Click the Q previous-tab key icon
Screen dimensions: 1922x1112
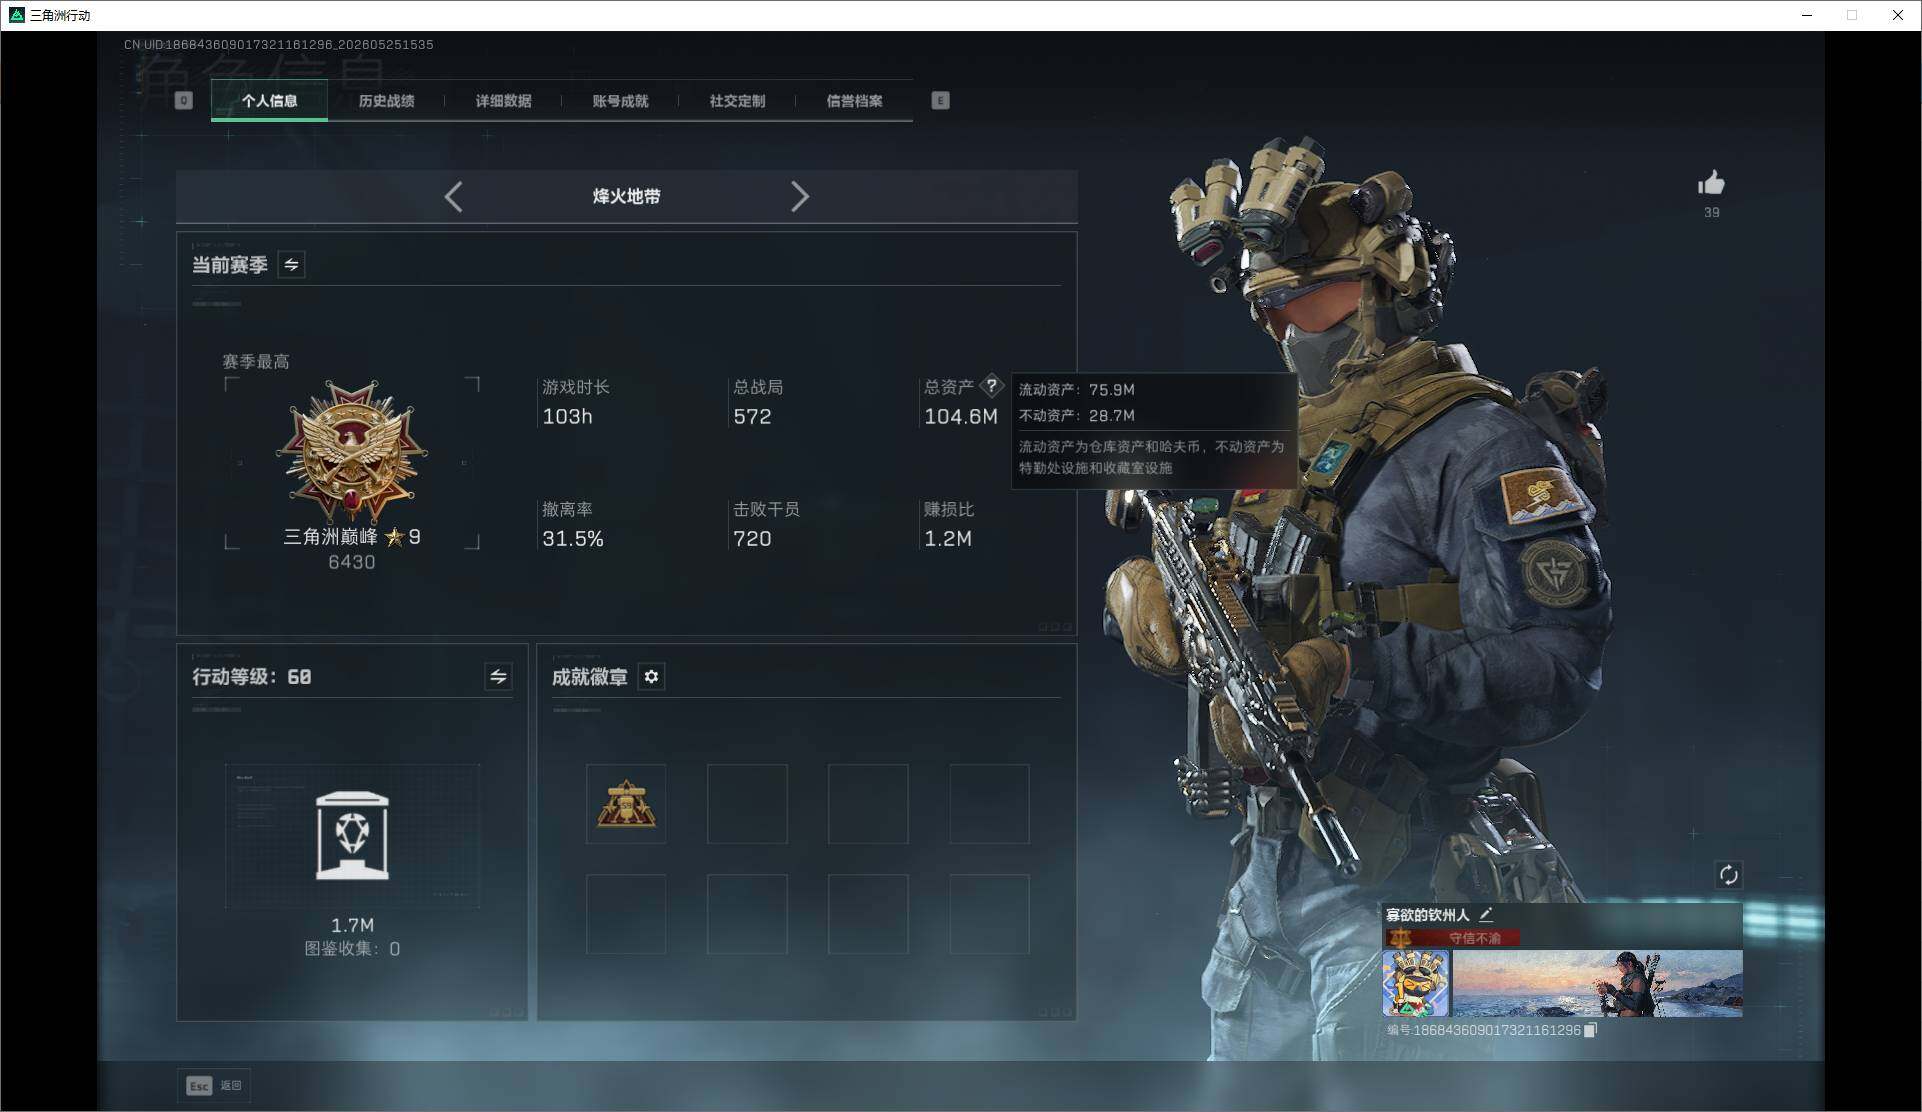click(183, 100)
